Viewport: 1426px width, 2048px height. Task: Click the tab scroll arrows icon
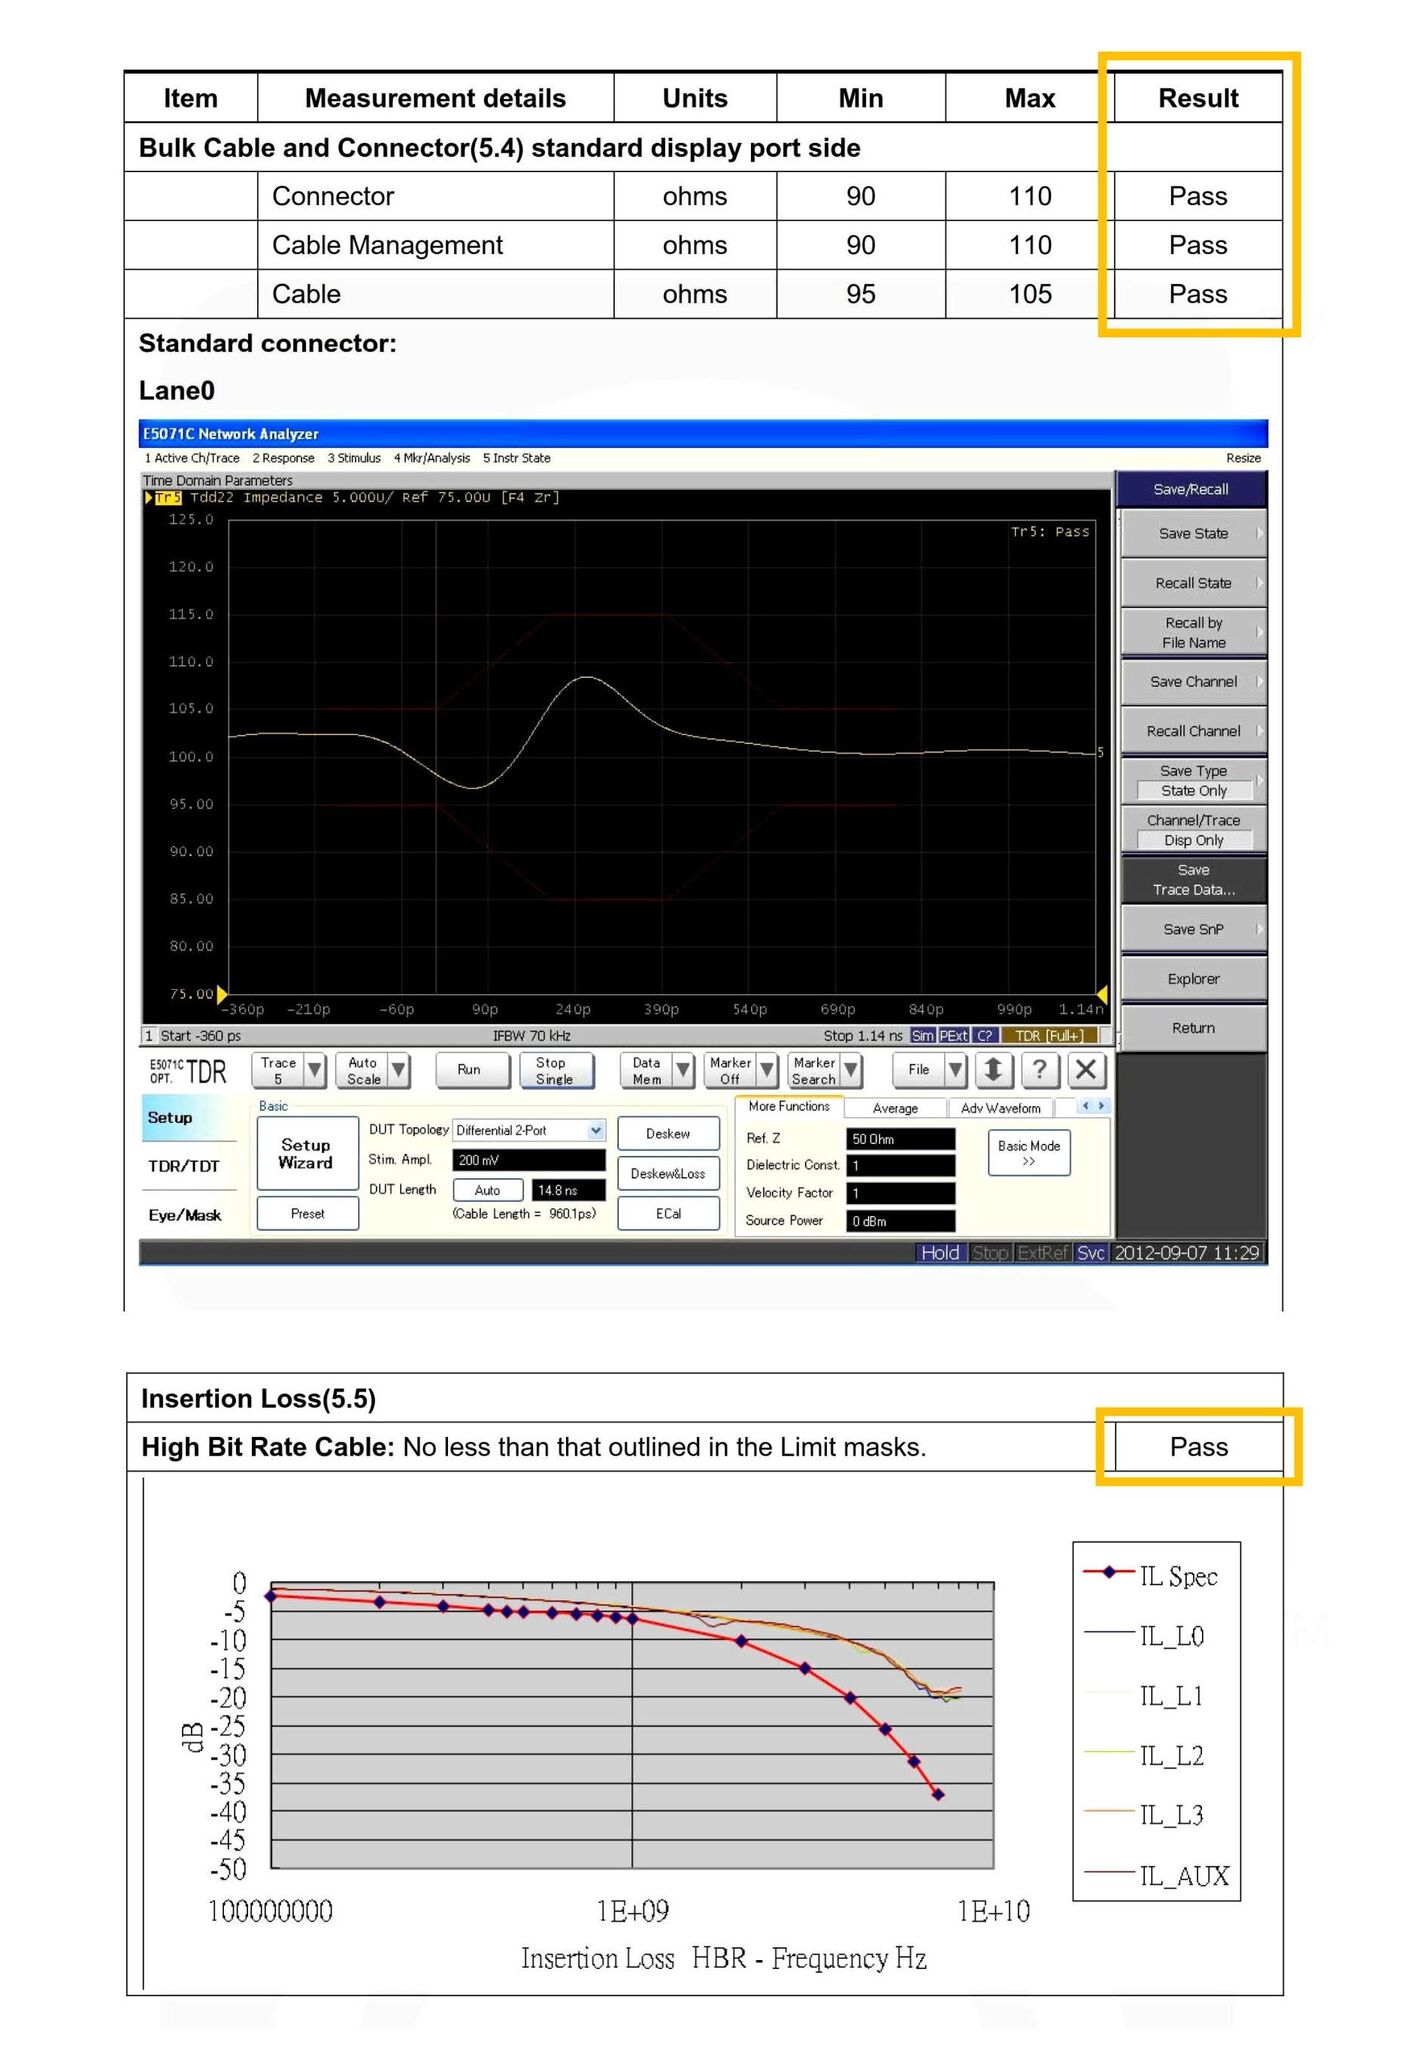pos(1093,1106)
